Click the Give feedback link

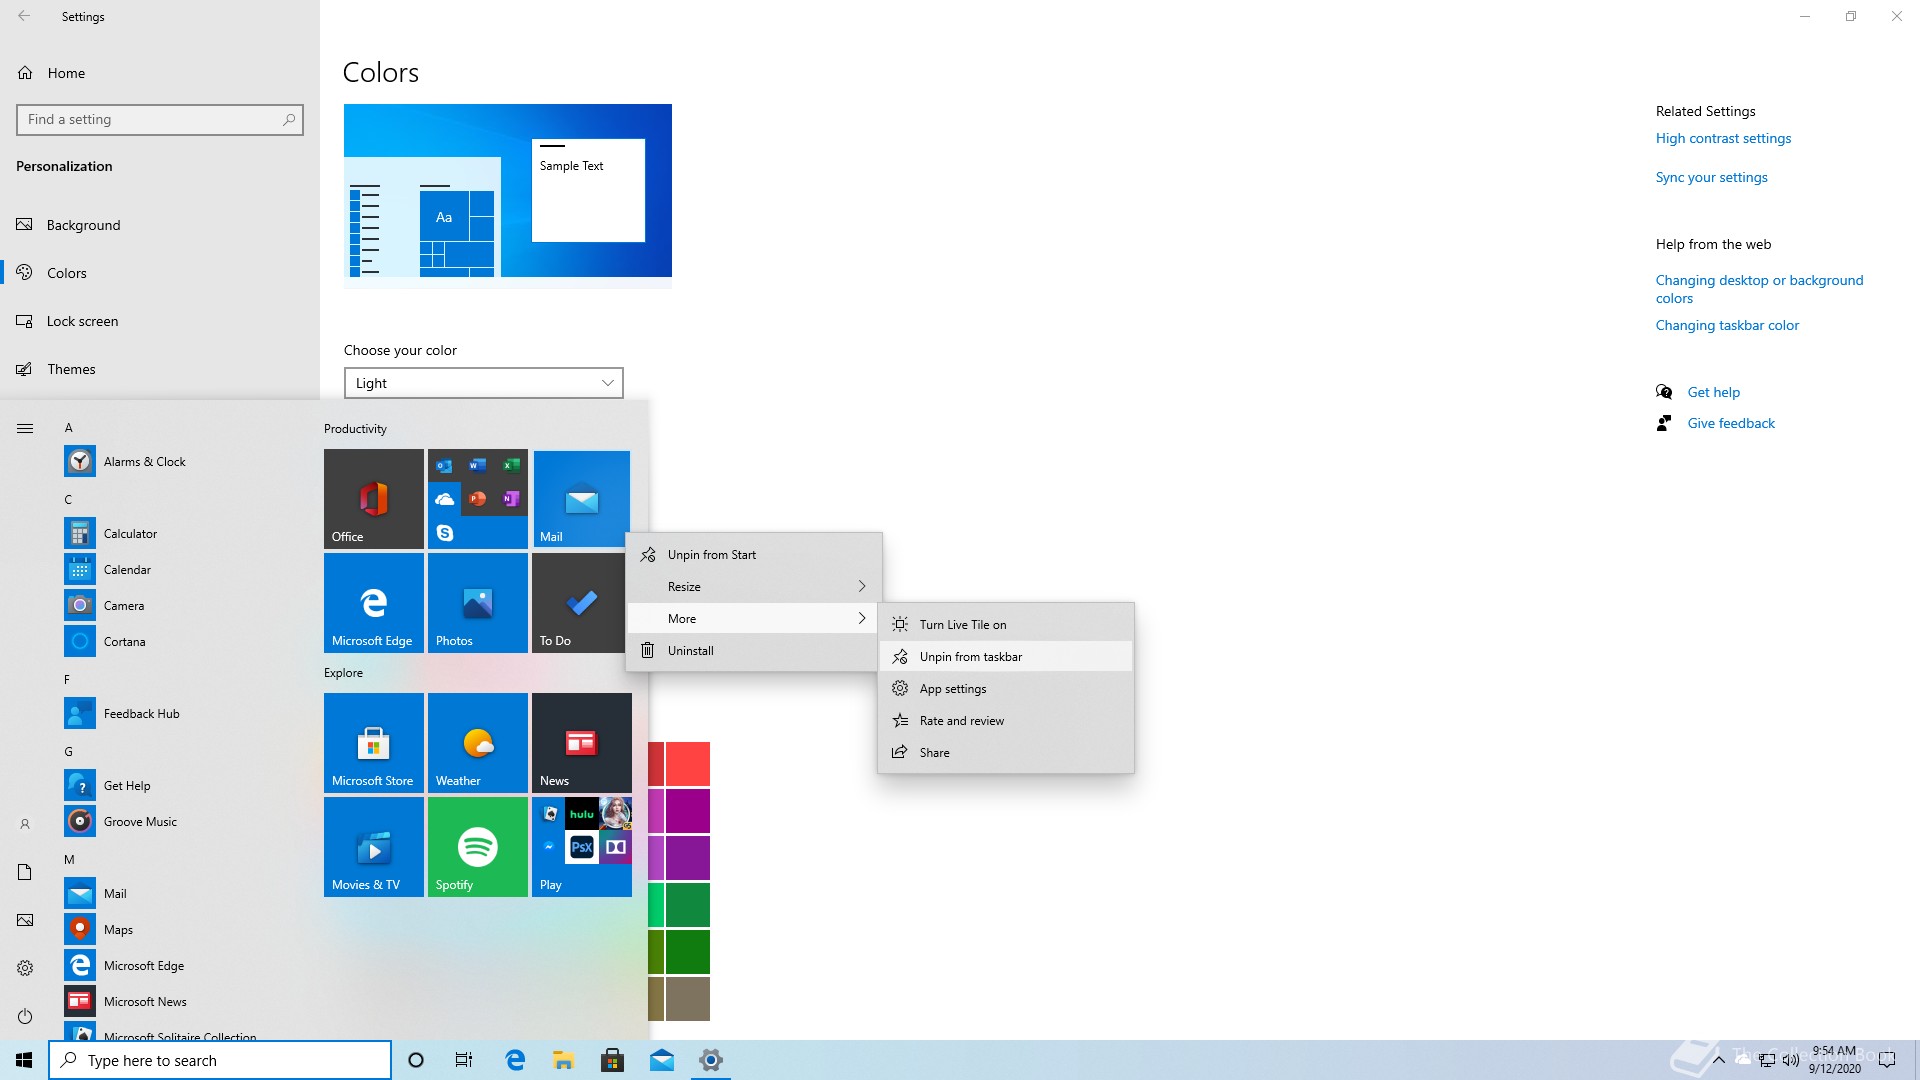1731,423
